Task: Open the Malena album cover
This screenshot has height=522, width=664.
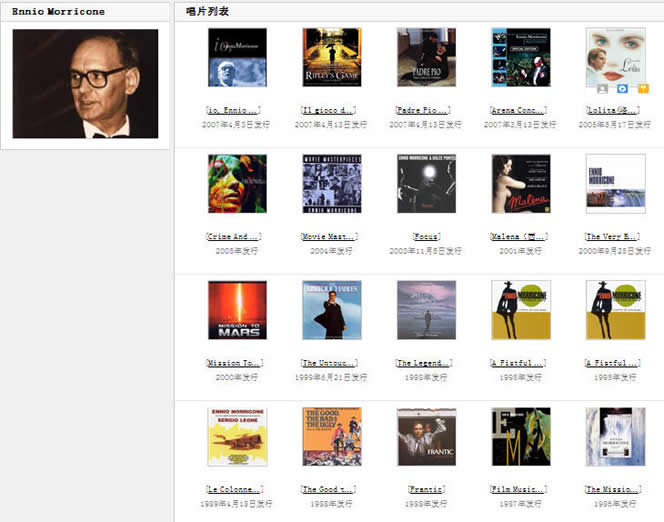Action: (x=521, y=184)
